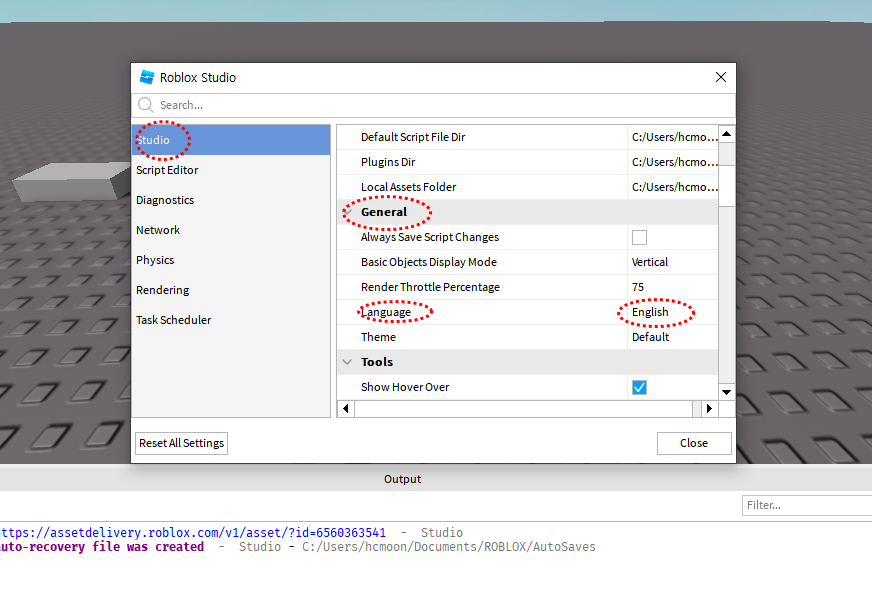Click the Plugins Dir path value
The height and width of the screenshot is (589, 872).
672,162
